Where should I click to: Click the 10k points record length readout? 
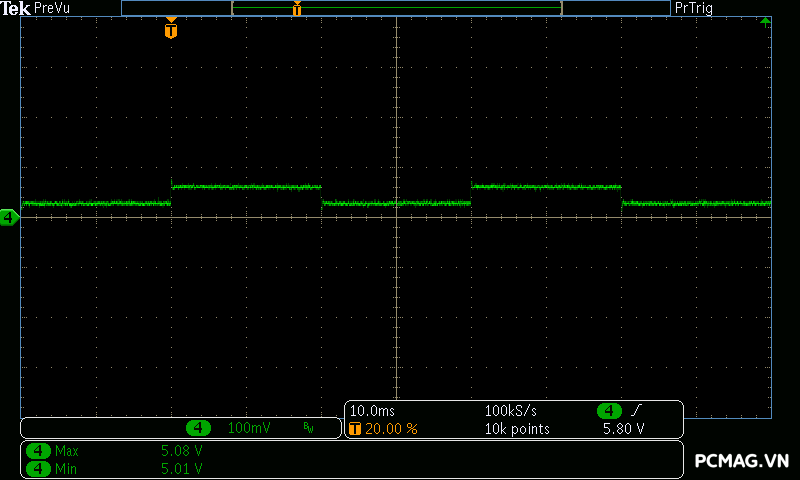[x=517, y=428]
